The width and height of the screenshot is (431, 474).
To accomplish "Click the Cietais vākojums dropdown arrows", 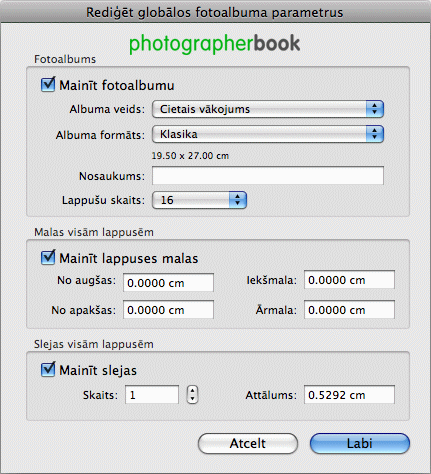I will click(x=375, y=109).
